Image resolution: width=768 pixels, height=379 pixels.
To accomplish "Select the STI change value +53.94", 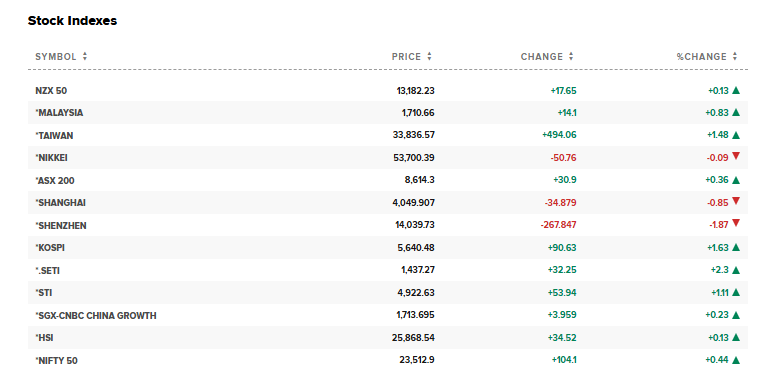I will coord(562,293).
